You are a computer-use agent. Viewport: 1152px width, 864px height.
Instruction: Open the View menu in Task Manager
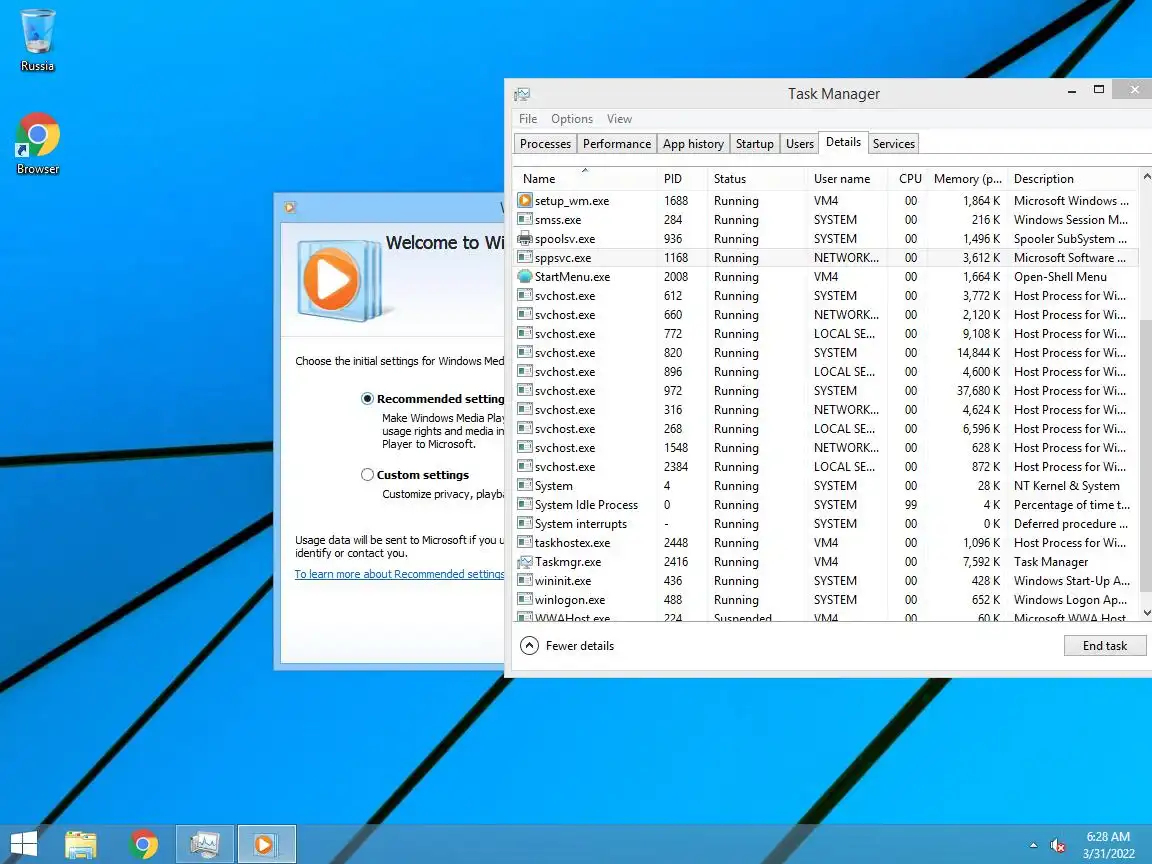[x=619, y=119]
